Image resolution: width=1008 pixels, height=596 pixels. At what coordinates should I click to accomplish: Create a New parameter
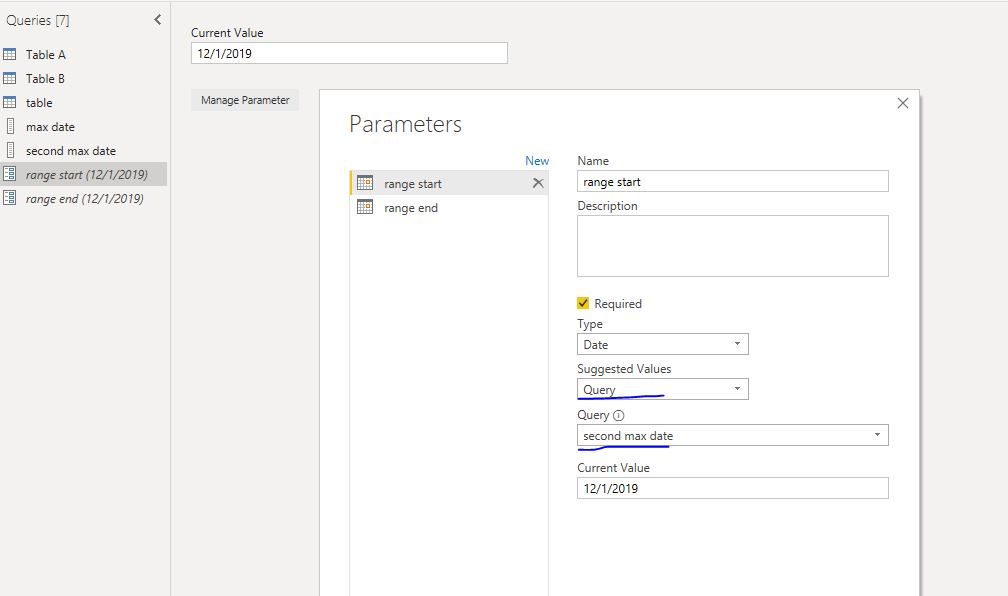[x=537, y=161]
